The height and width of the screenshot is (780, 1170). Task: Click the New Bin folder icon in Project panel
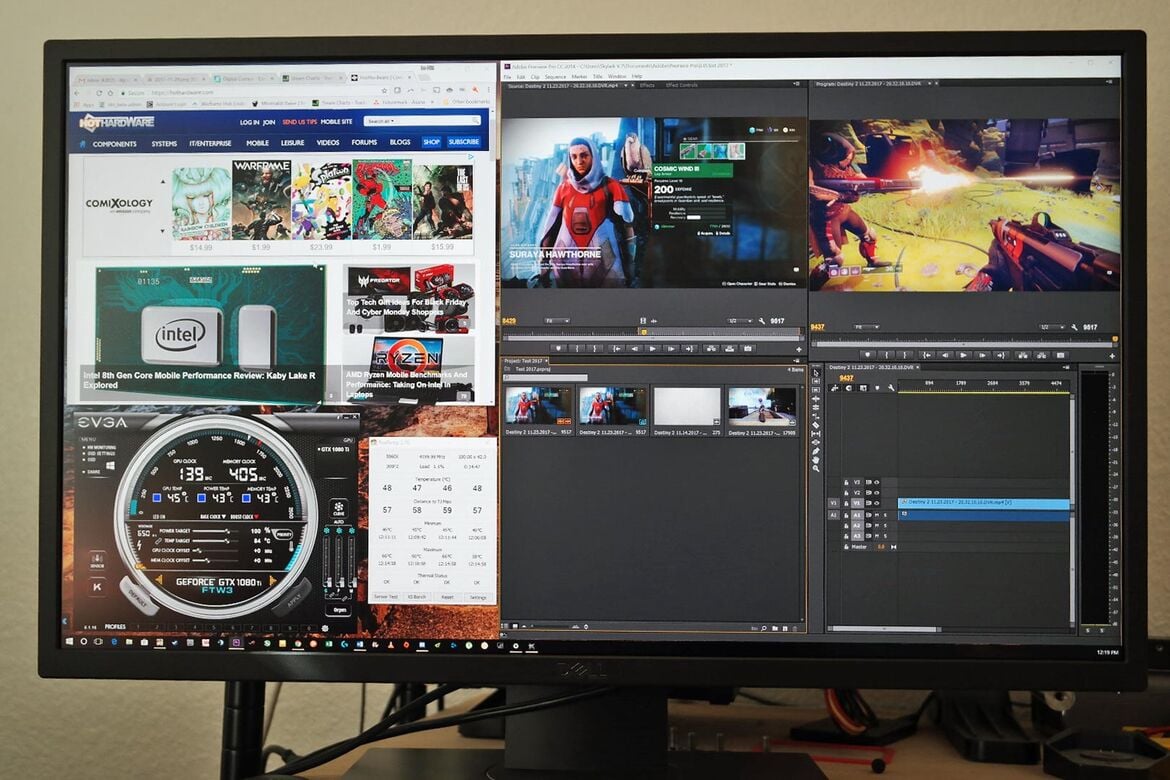(x=775, y=628)
